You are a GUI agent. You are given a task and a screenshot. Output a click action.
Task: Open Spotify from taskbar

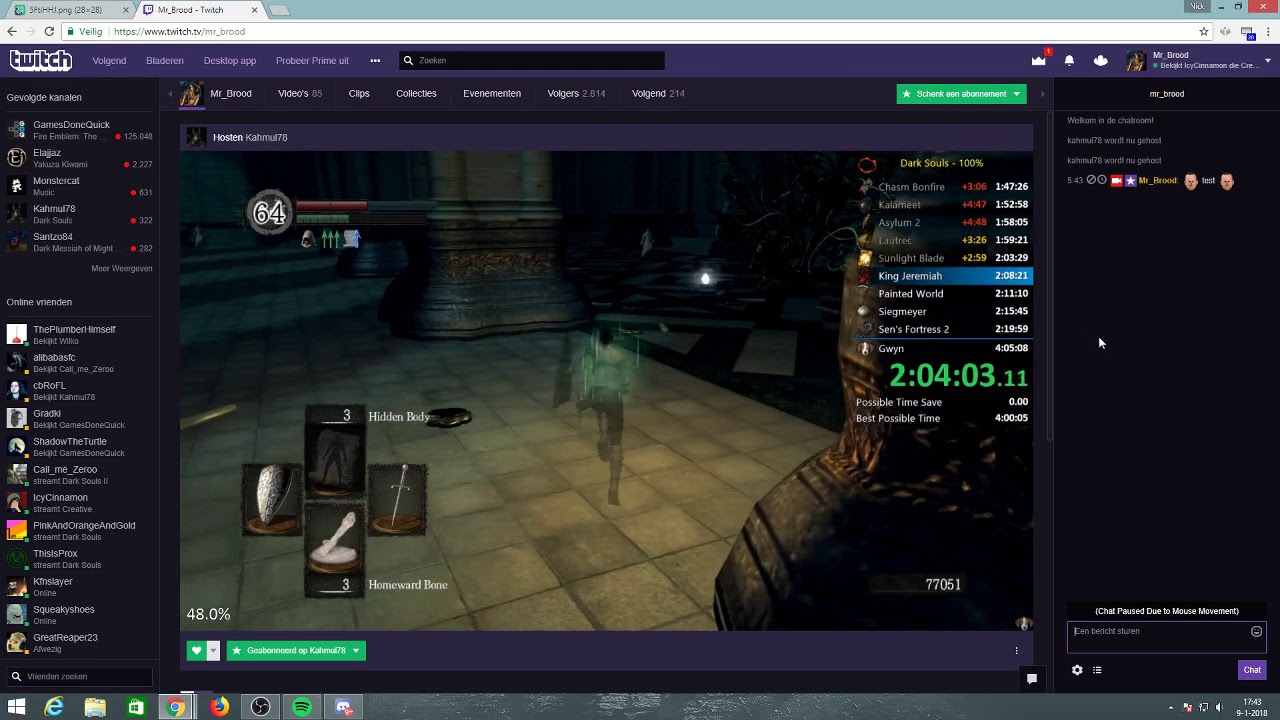click(302, 707)
